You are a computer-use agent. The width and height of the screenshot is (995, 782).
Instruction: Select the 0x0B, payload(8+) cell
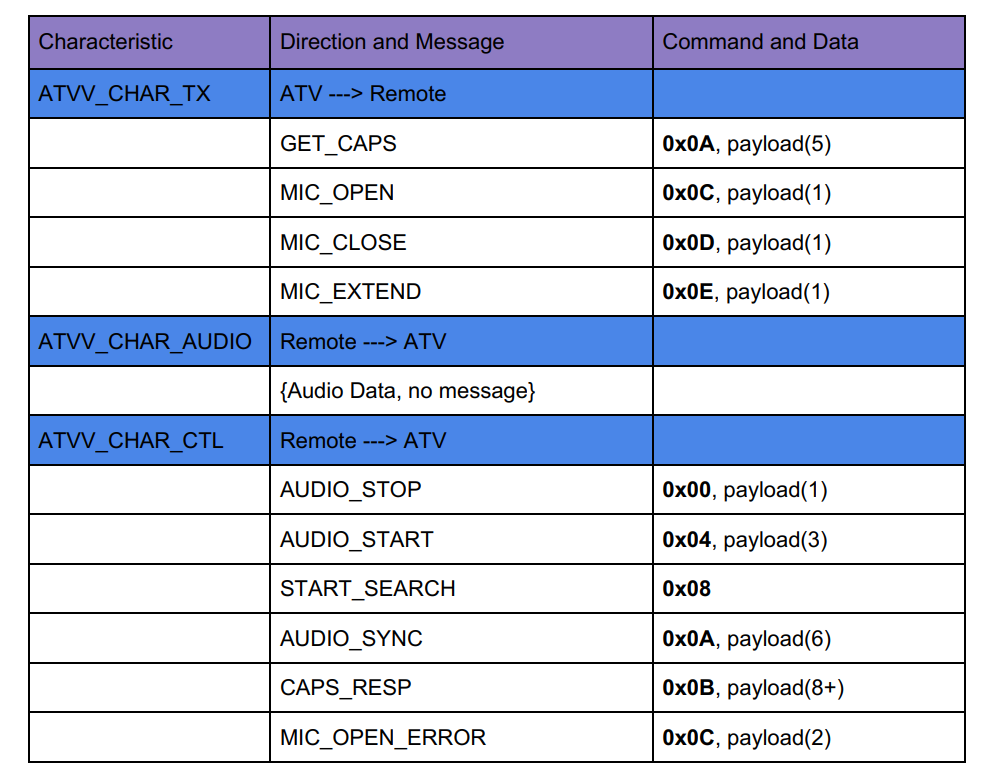(x=809, y=688)
